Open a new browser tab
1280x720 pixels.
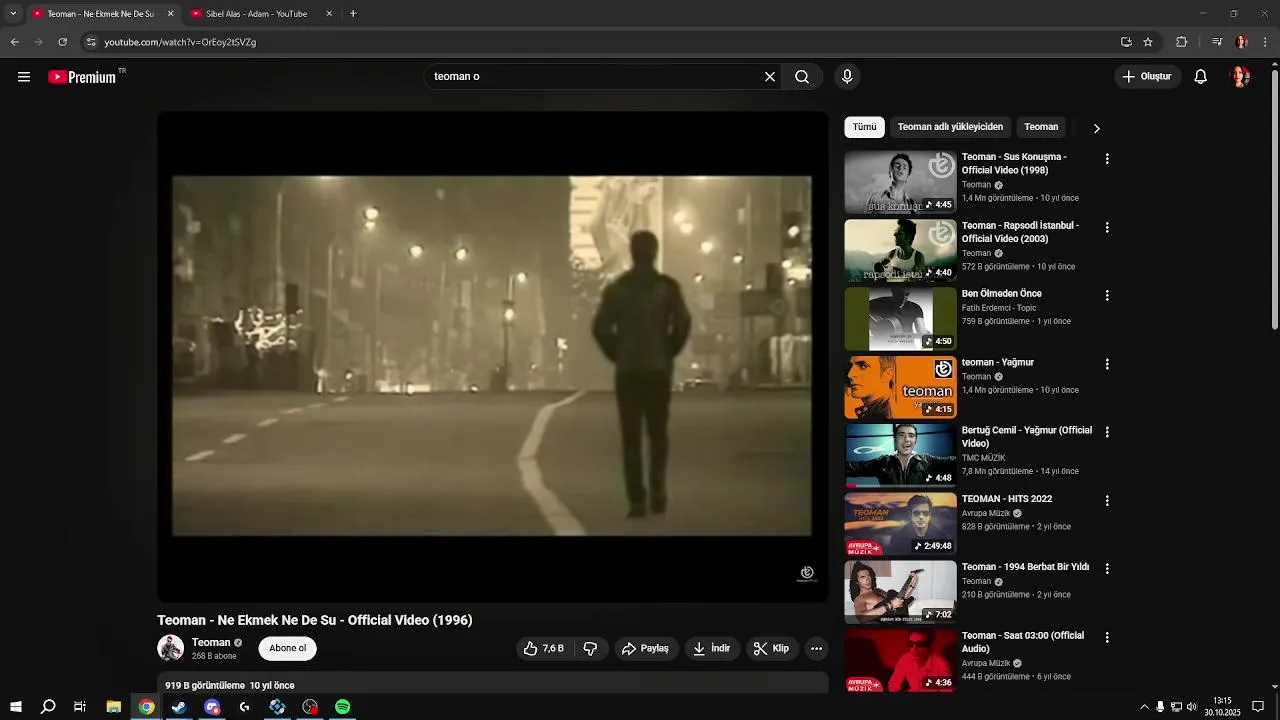coord(353,14)
